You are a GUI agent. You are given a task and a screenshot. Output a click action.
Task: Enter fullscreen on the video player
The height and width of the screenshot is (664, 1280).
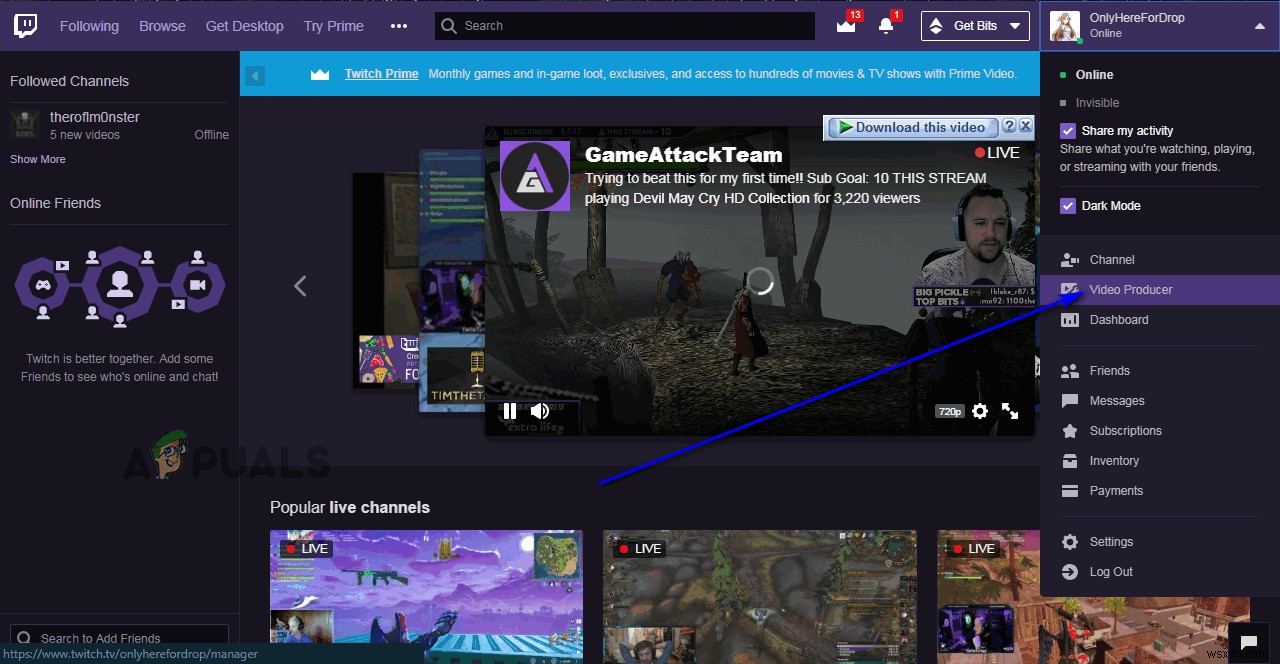pos(1010,410)
